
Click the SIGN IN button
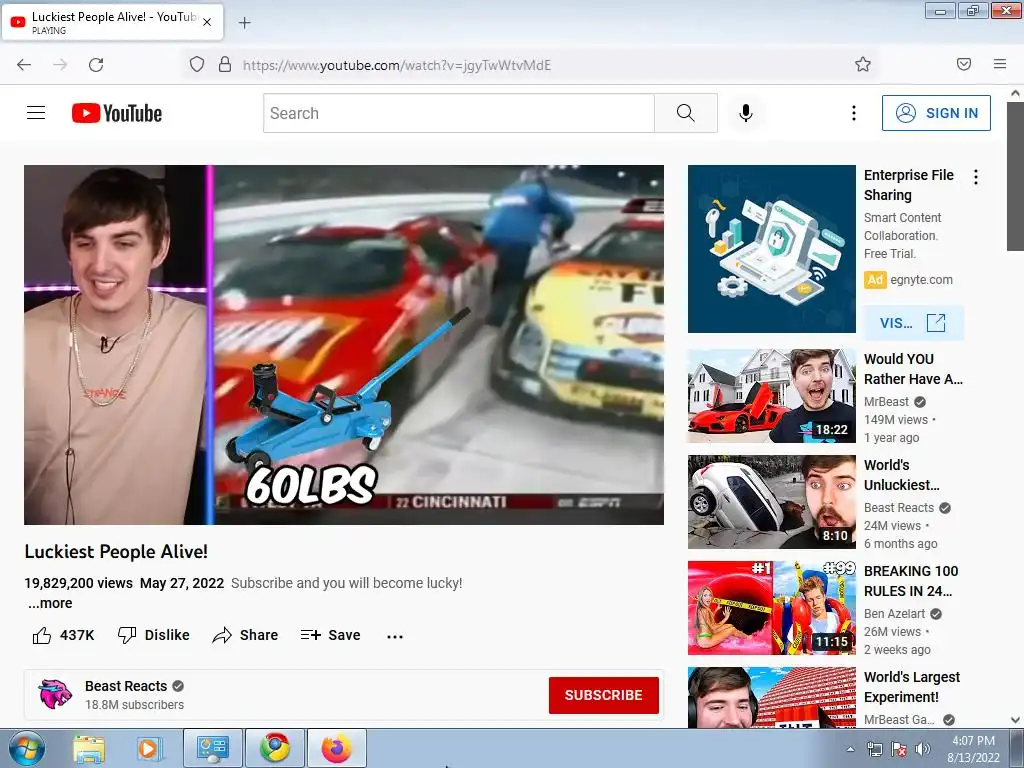click(936, 113)
